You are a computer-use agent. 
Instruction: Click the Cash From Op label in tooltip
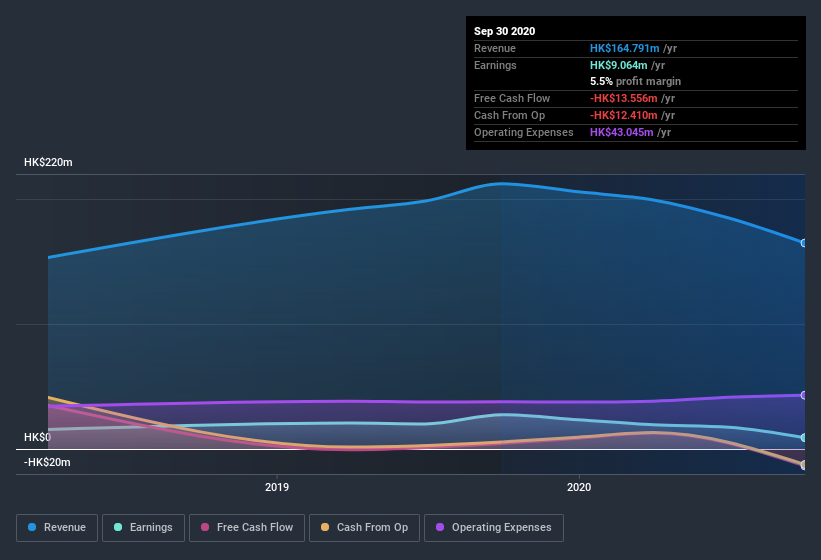509,115
